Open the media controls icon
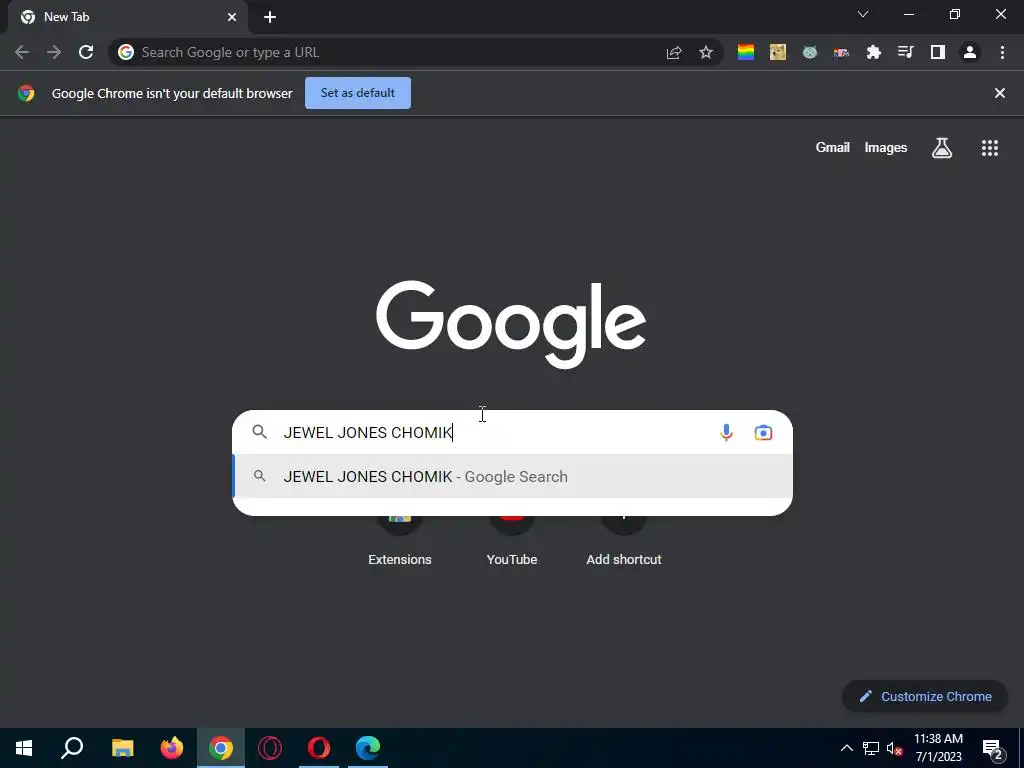Viewport: 1024px width, 768px height. tap(906, 52)
